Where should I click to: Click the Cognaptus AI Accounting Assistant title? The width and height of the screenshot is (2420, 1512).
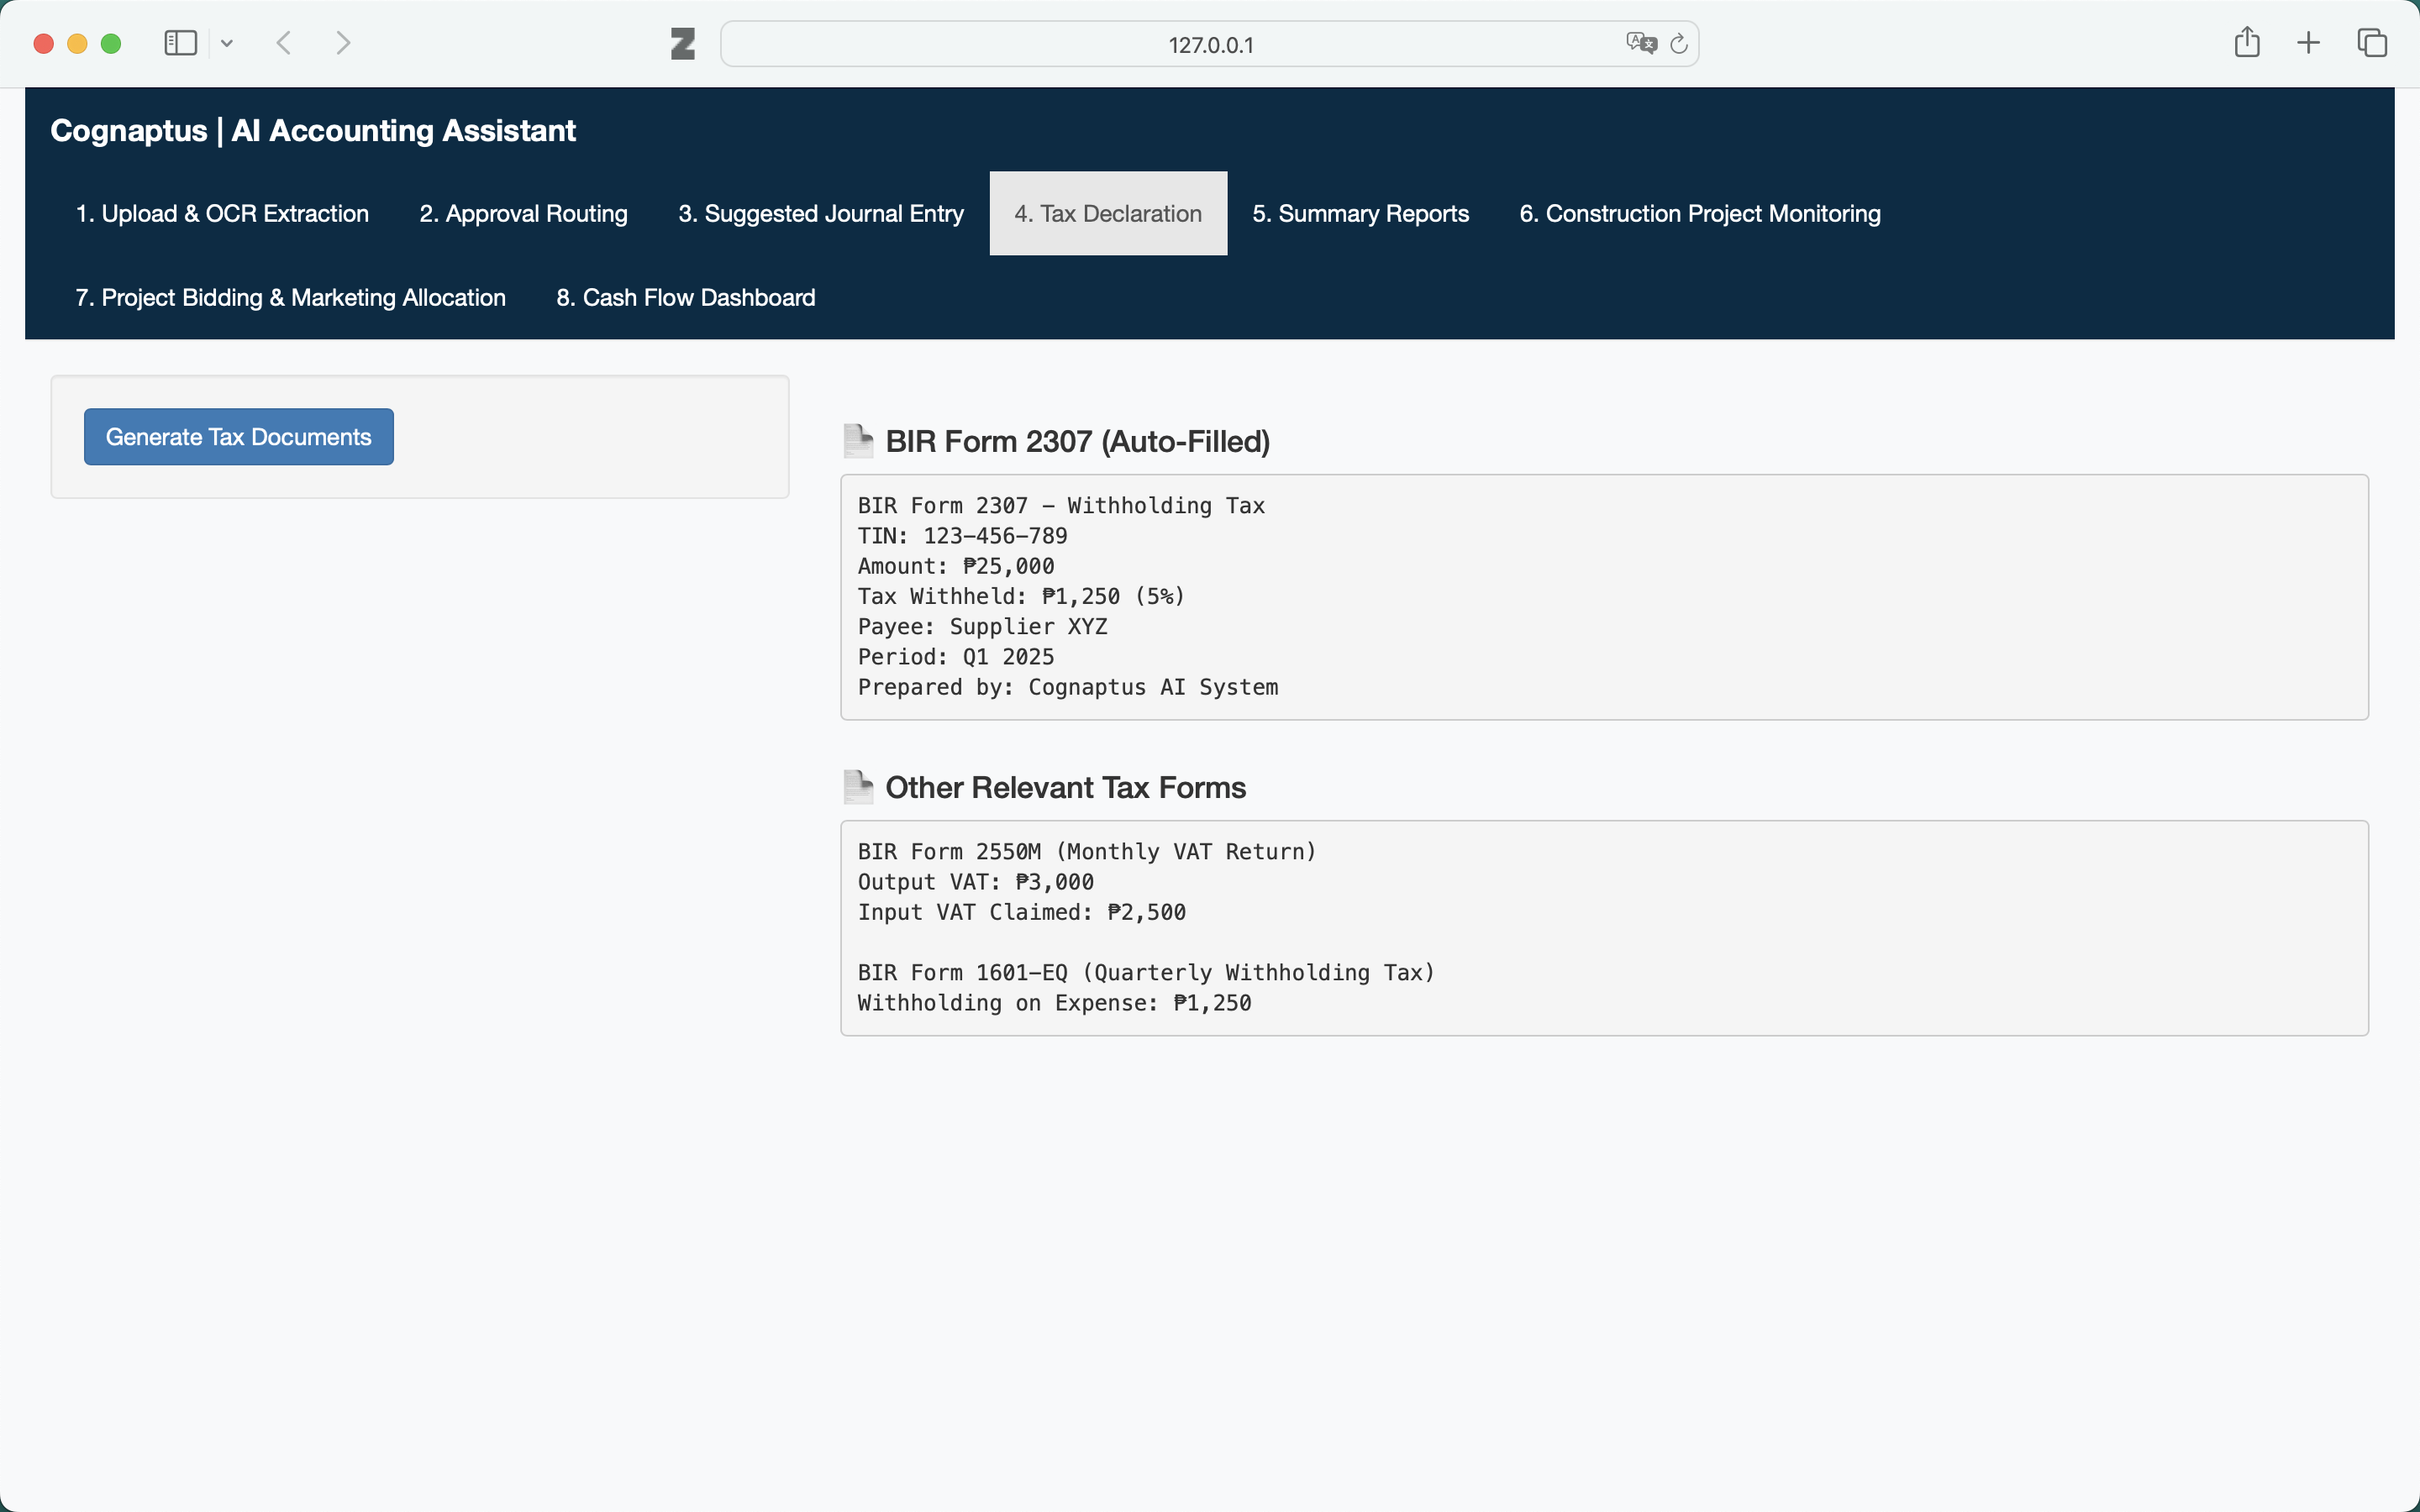313,130
